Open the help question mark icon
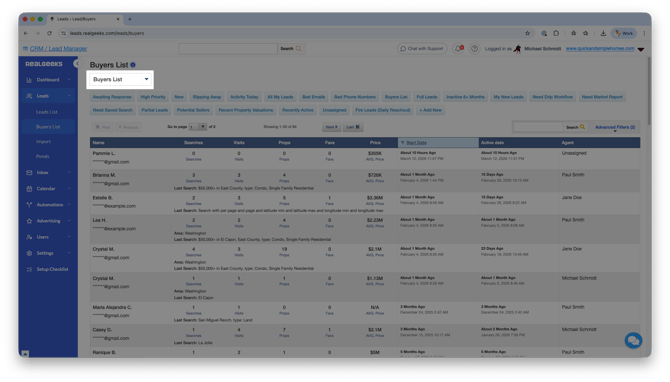The width and height of the screenshot is (670, 382). point(474,49)
